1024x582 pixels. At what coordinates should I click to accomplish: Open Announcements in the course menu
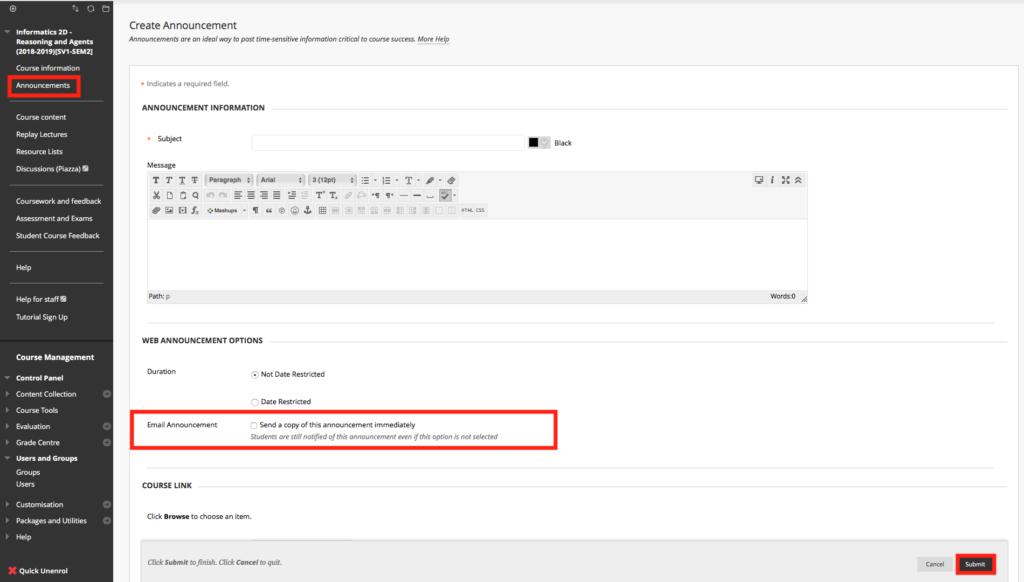(43, 86)
